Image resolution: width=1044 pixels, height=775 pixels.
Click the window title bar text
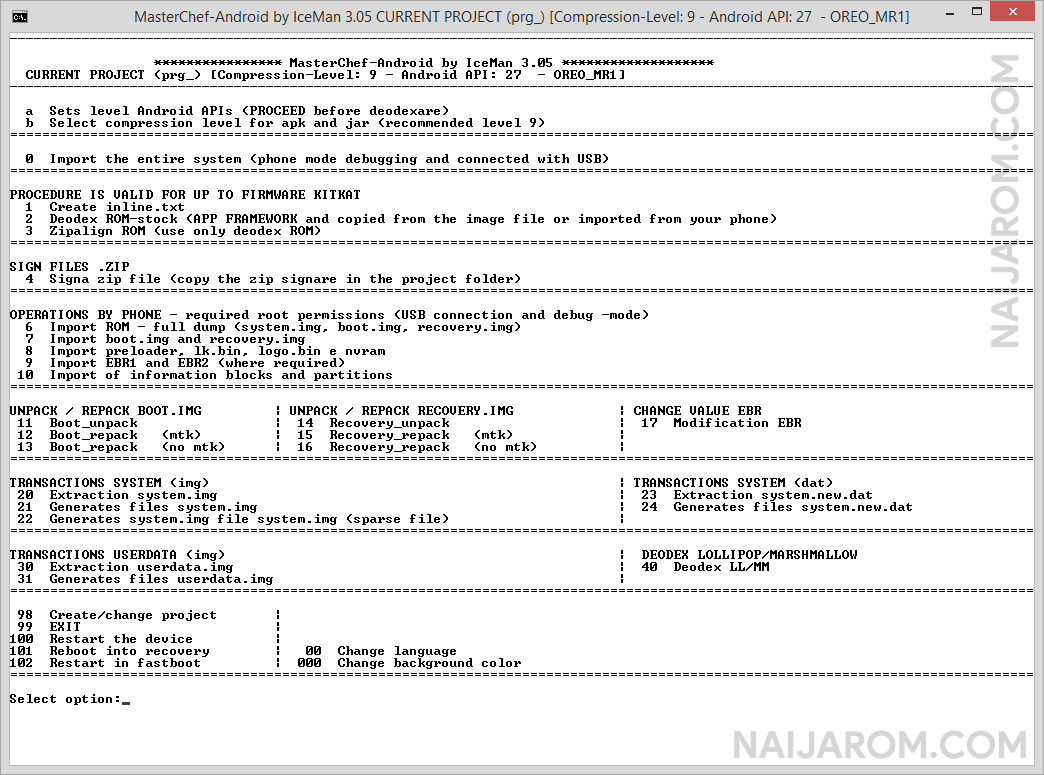tap(521, 17)
